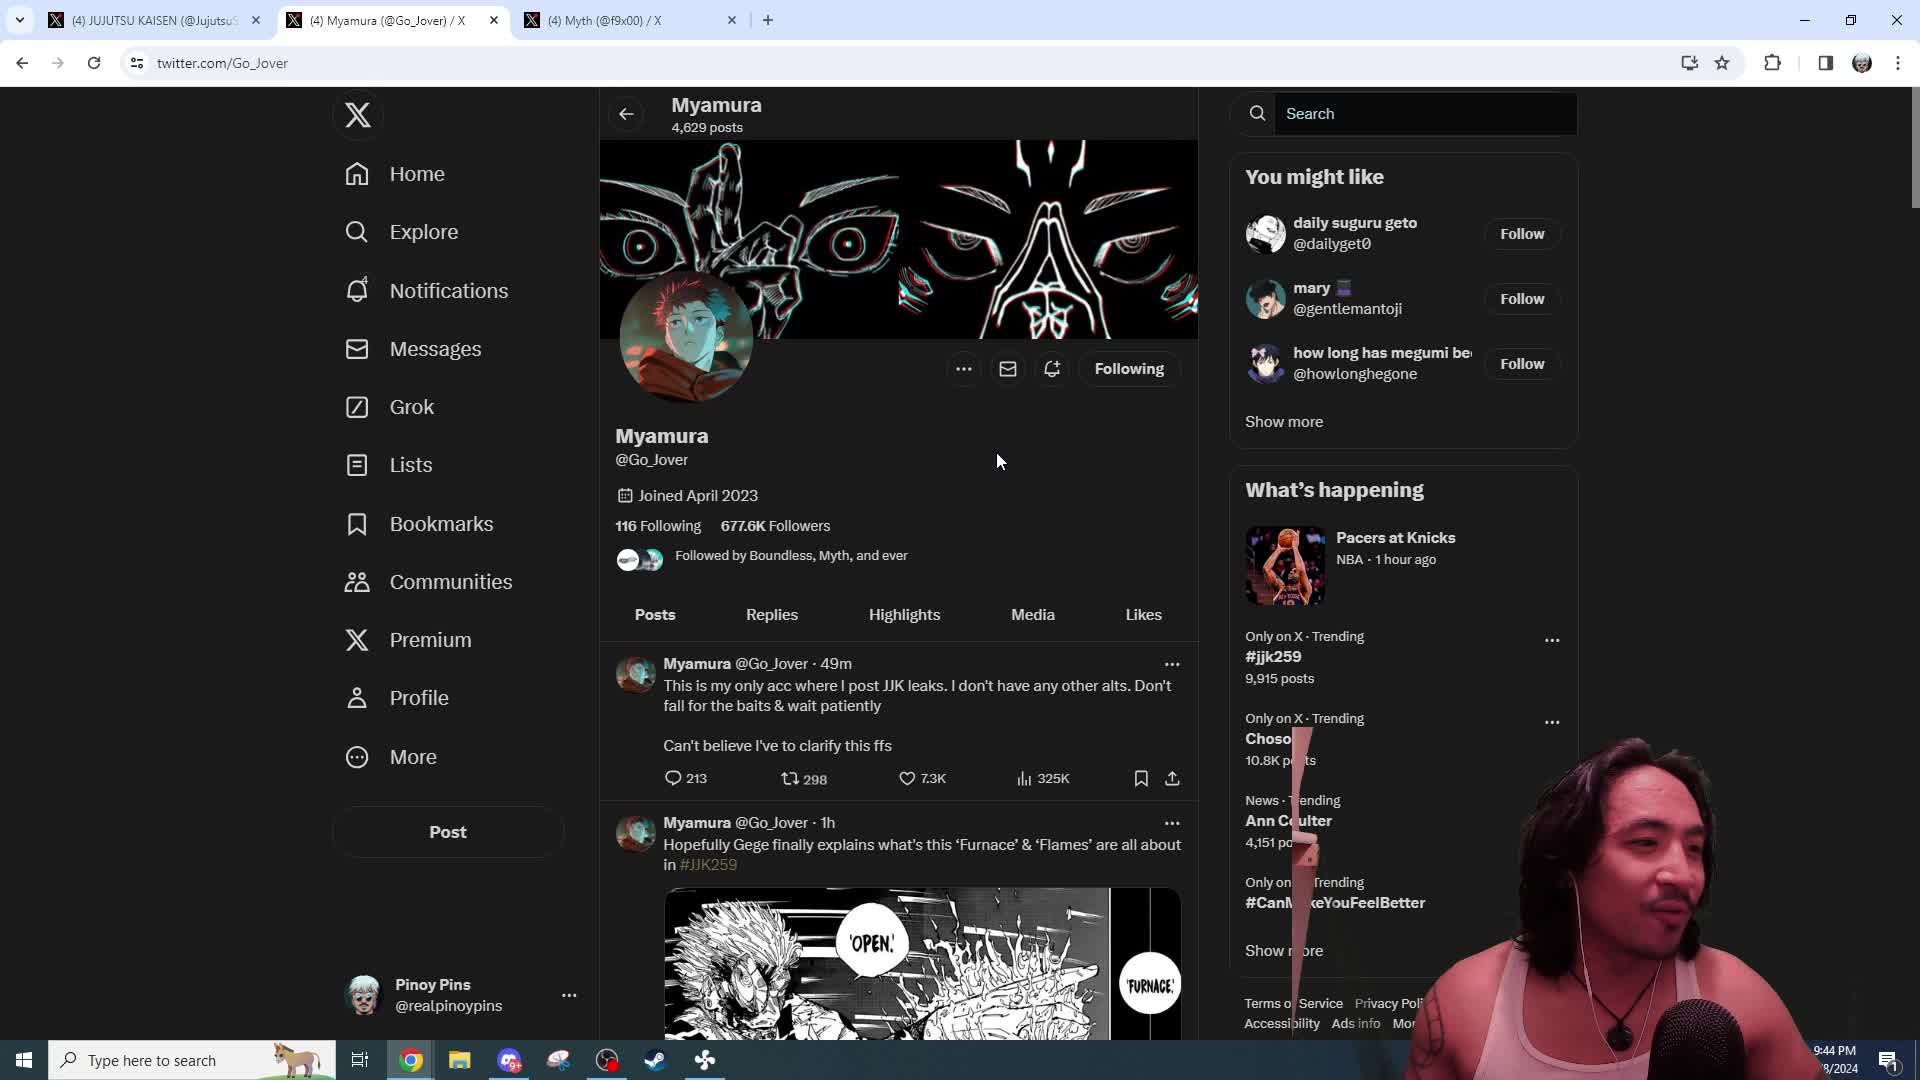1920x1080 pixels.
Task: Reply to the 49m post
Action: tap(686, 779)
